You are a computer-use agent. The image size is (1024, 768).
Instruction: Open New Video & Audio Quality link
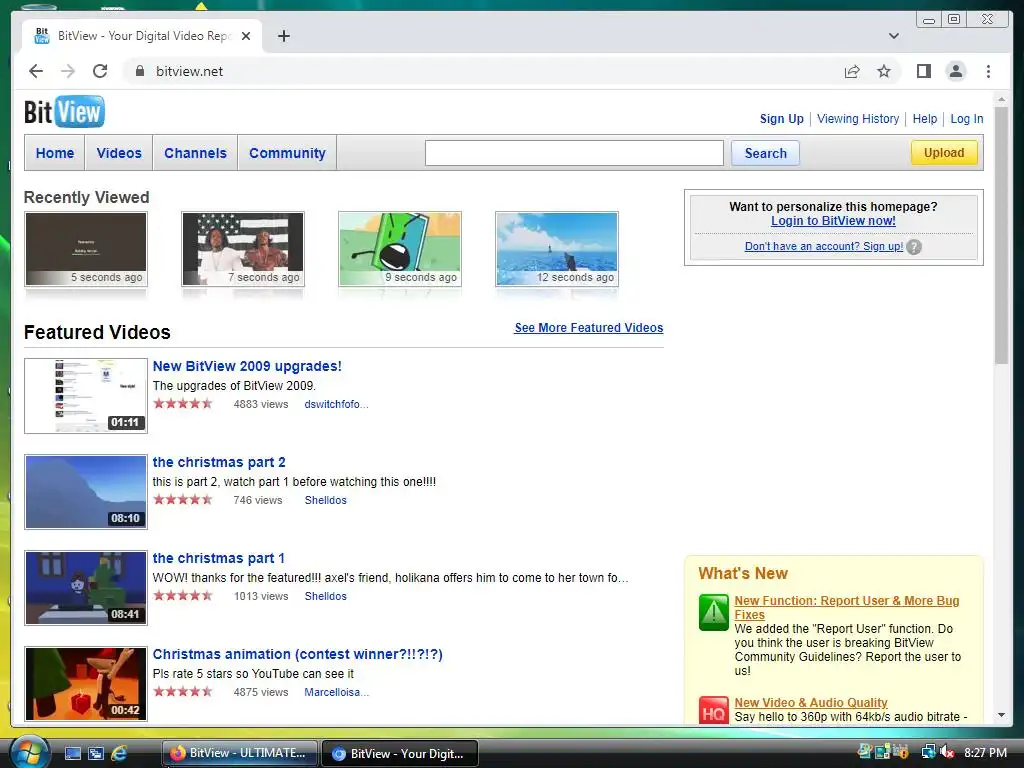(810, 703)
